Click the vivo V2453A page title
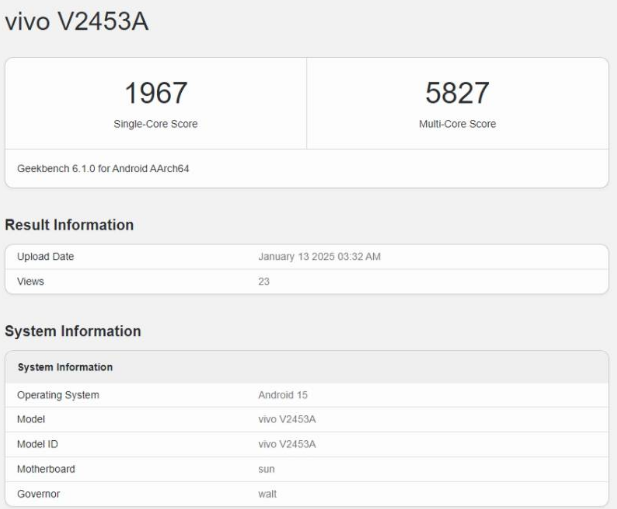617x509 pixels. pos(77,22)
